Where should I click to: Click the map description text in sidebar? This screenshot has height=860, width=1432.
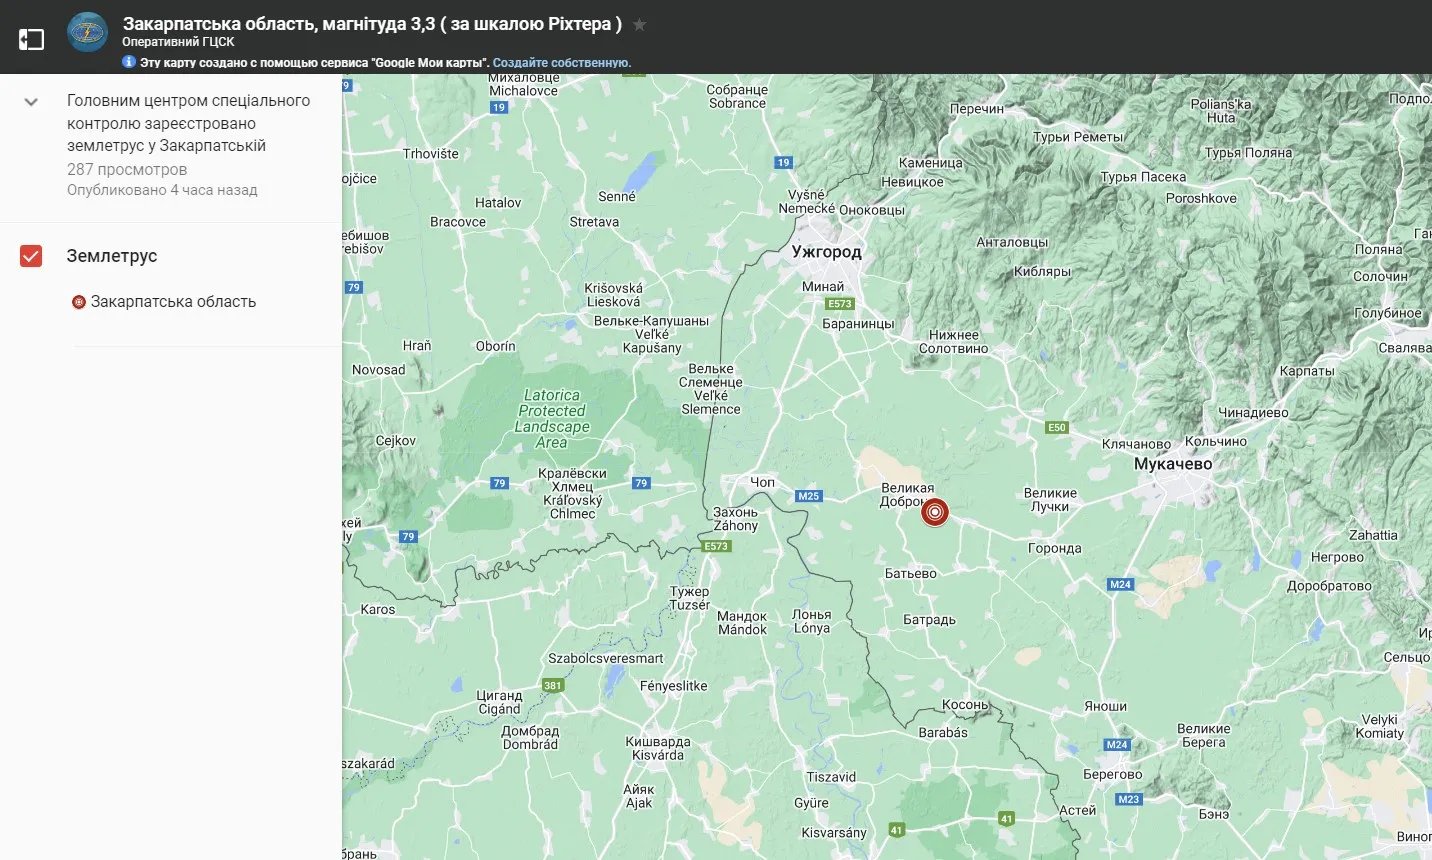188,123
